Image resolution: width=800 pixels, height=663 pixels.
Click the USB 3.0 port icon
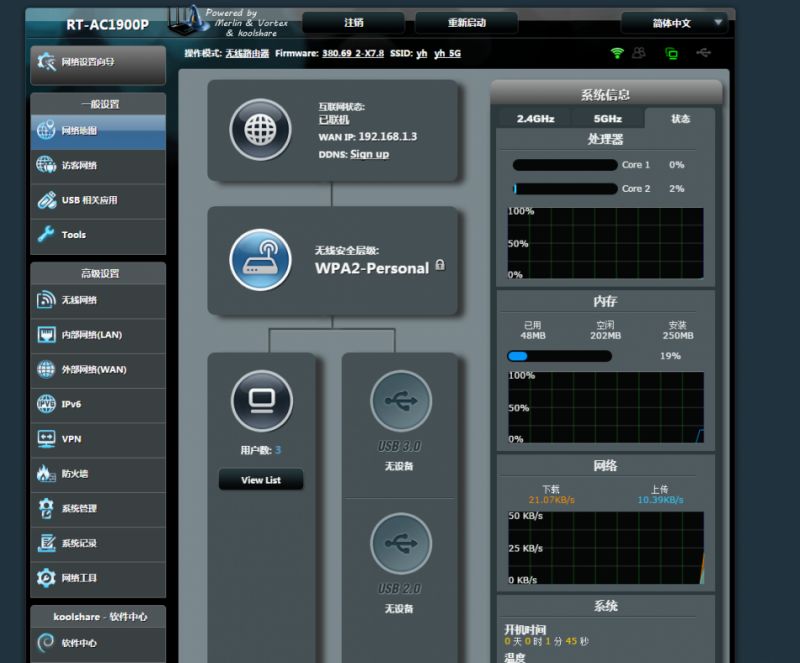pyautogui.click(x=400, y=401)
